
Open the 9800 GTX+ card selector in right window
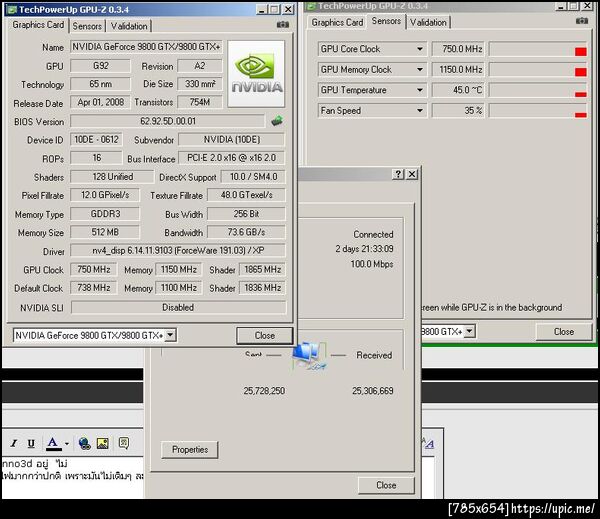tap(469, 331)
